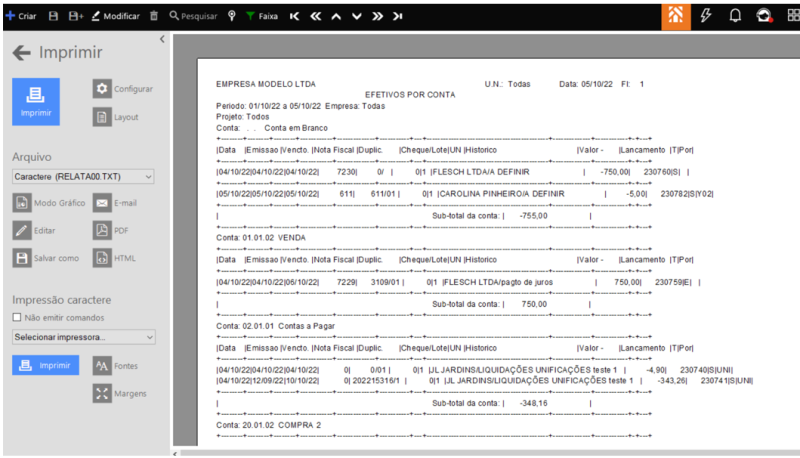Click EMPRESA MODELO LTDA header text
The width and height of the screenshot is (800, 458).
(x=266, y=84)
